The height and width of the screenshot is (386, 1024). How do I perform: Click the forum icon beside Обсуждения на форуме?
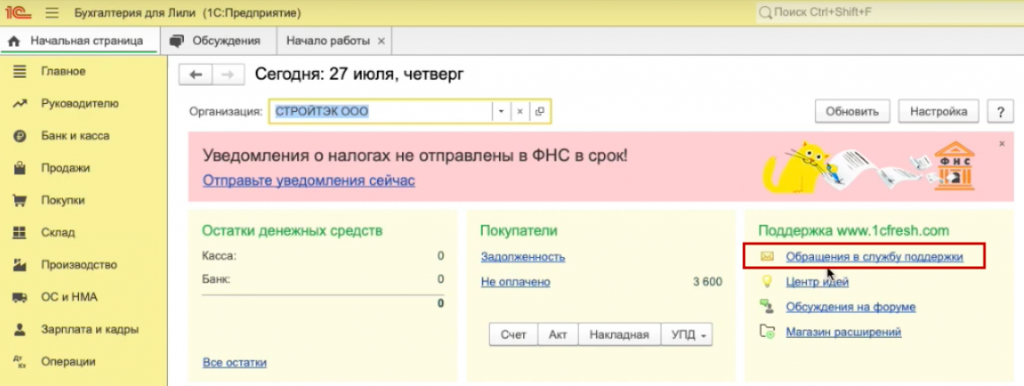tap(767, 306)
